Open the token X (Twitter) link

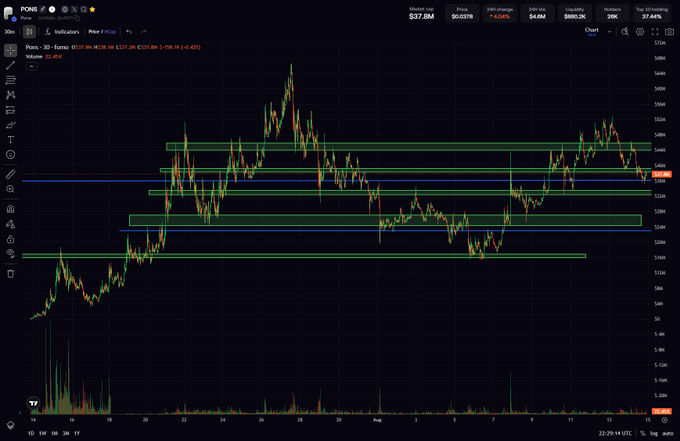pyautogui.click(x=74, y=9)
